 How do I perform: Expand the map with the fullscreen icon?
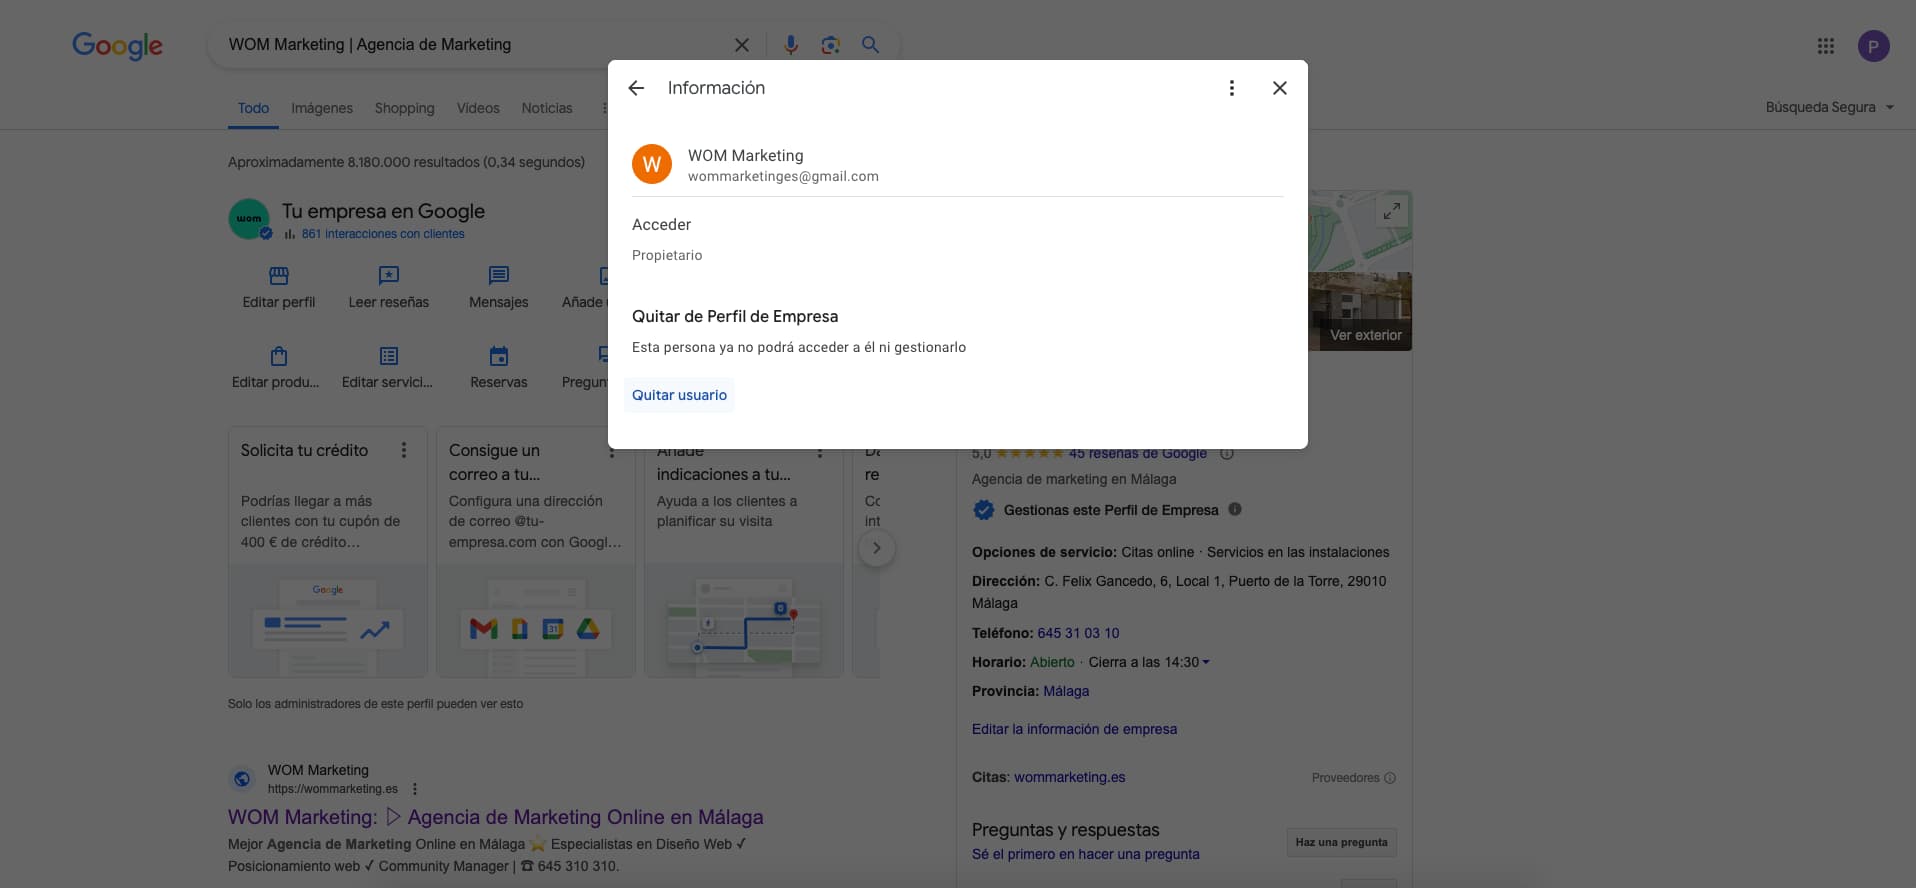(1391, 211)
